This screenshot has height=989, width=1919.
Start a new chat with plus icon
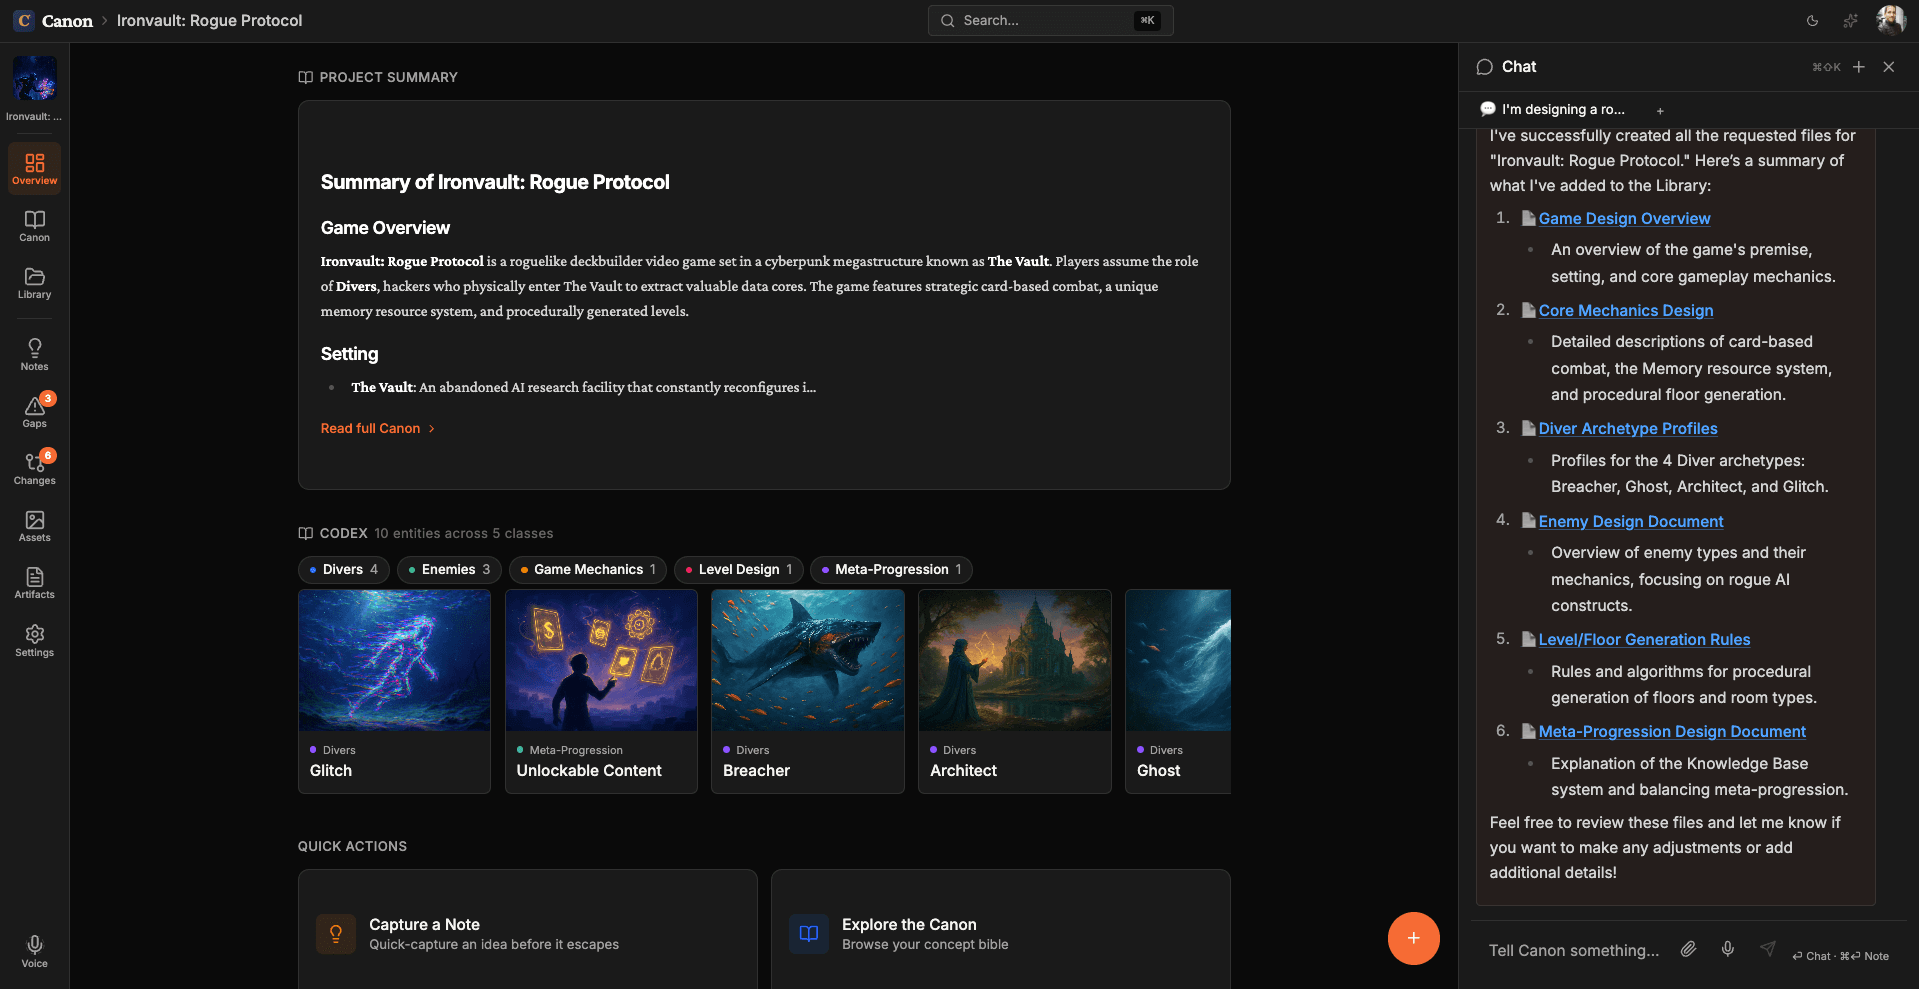1858,67
